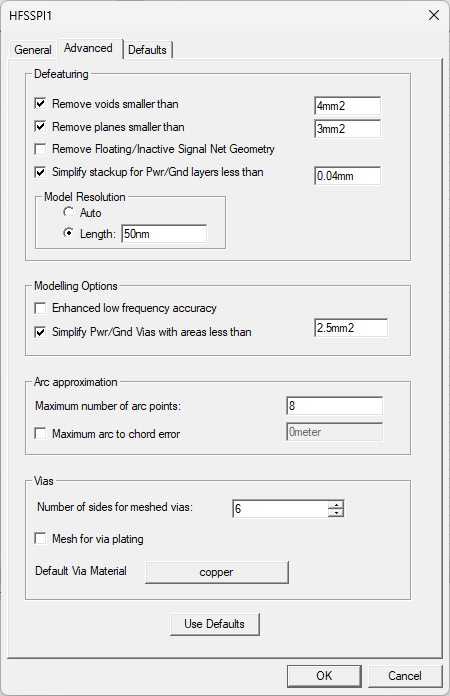Select the Length model resolution radio
The image size is (450, 696).
[x=68, y=233]
